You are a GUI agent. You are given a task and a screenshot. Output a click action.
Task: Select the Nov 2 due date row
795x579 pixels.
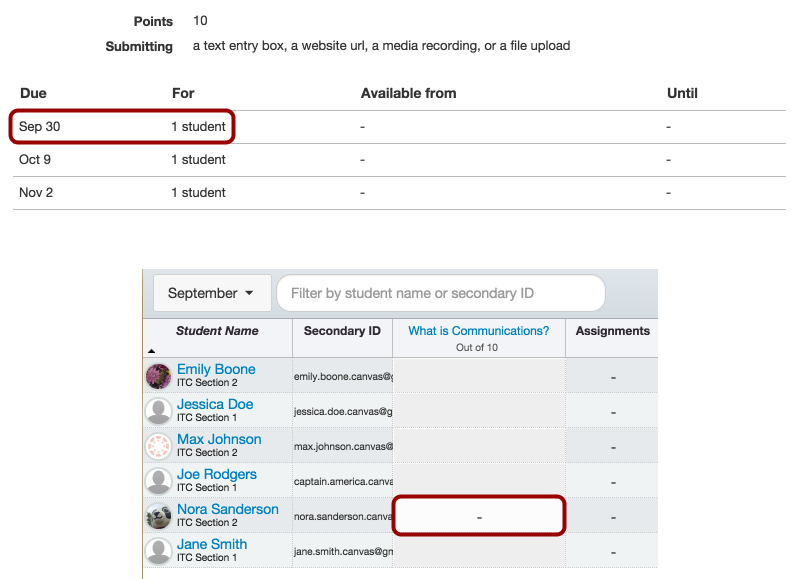[400, 193]
